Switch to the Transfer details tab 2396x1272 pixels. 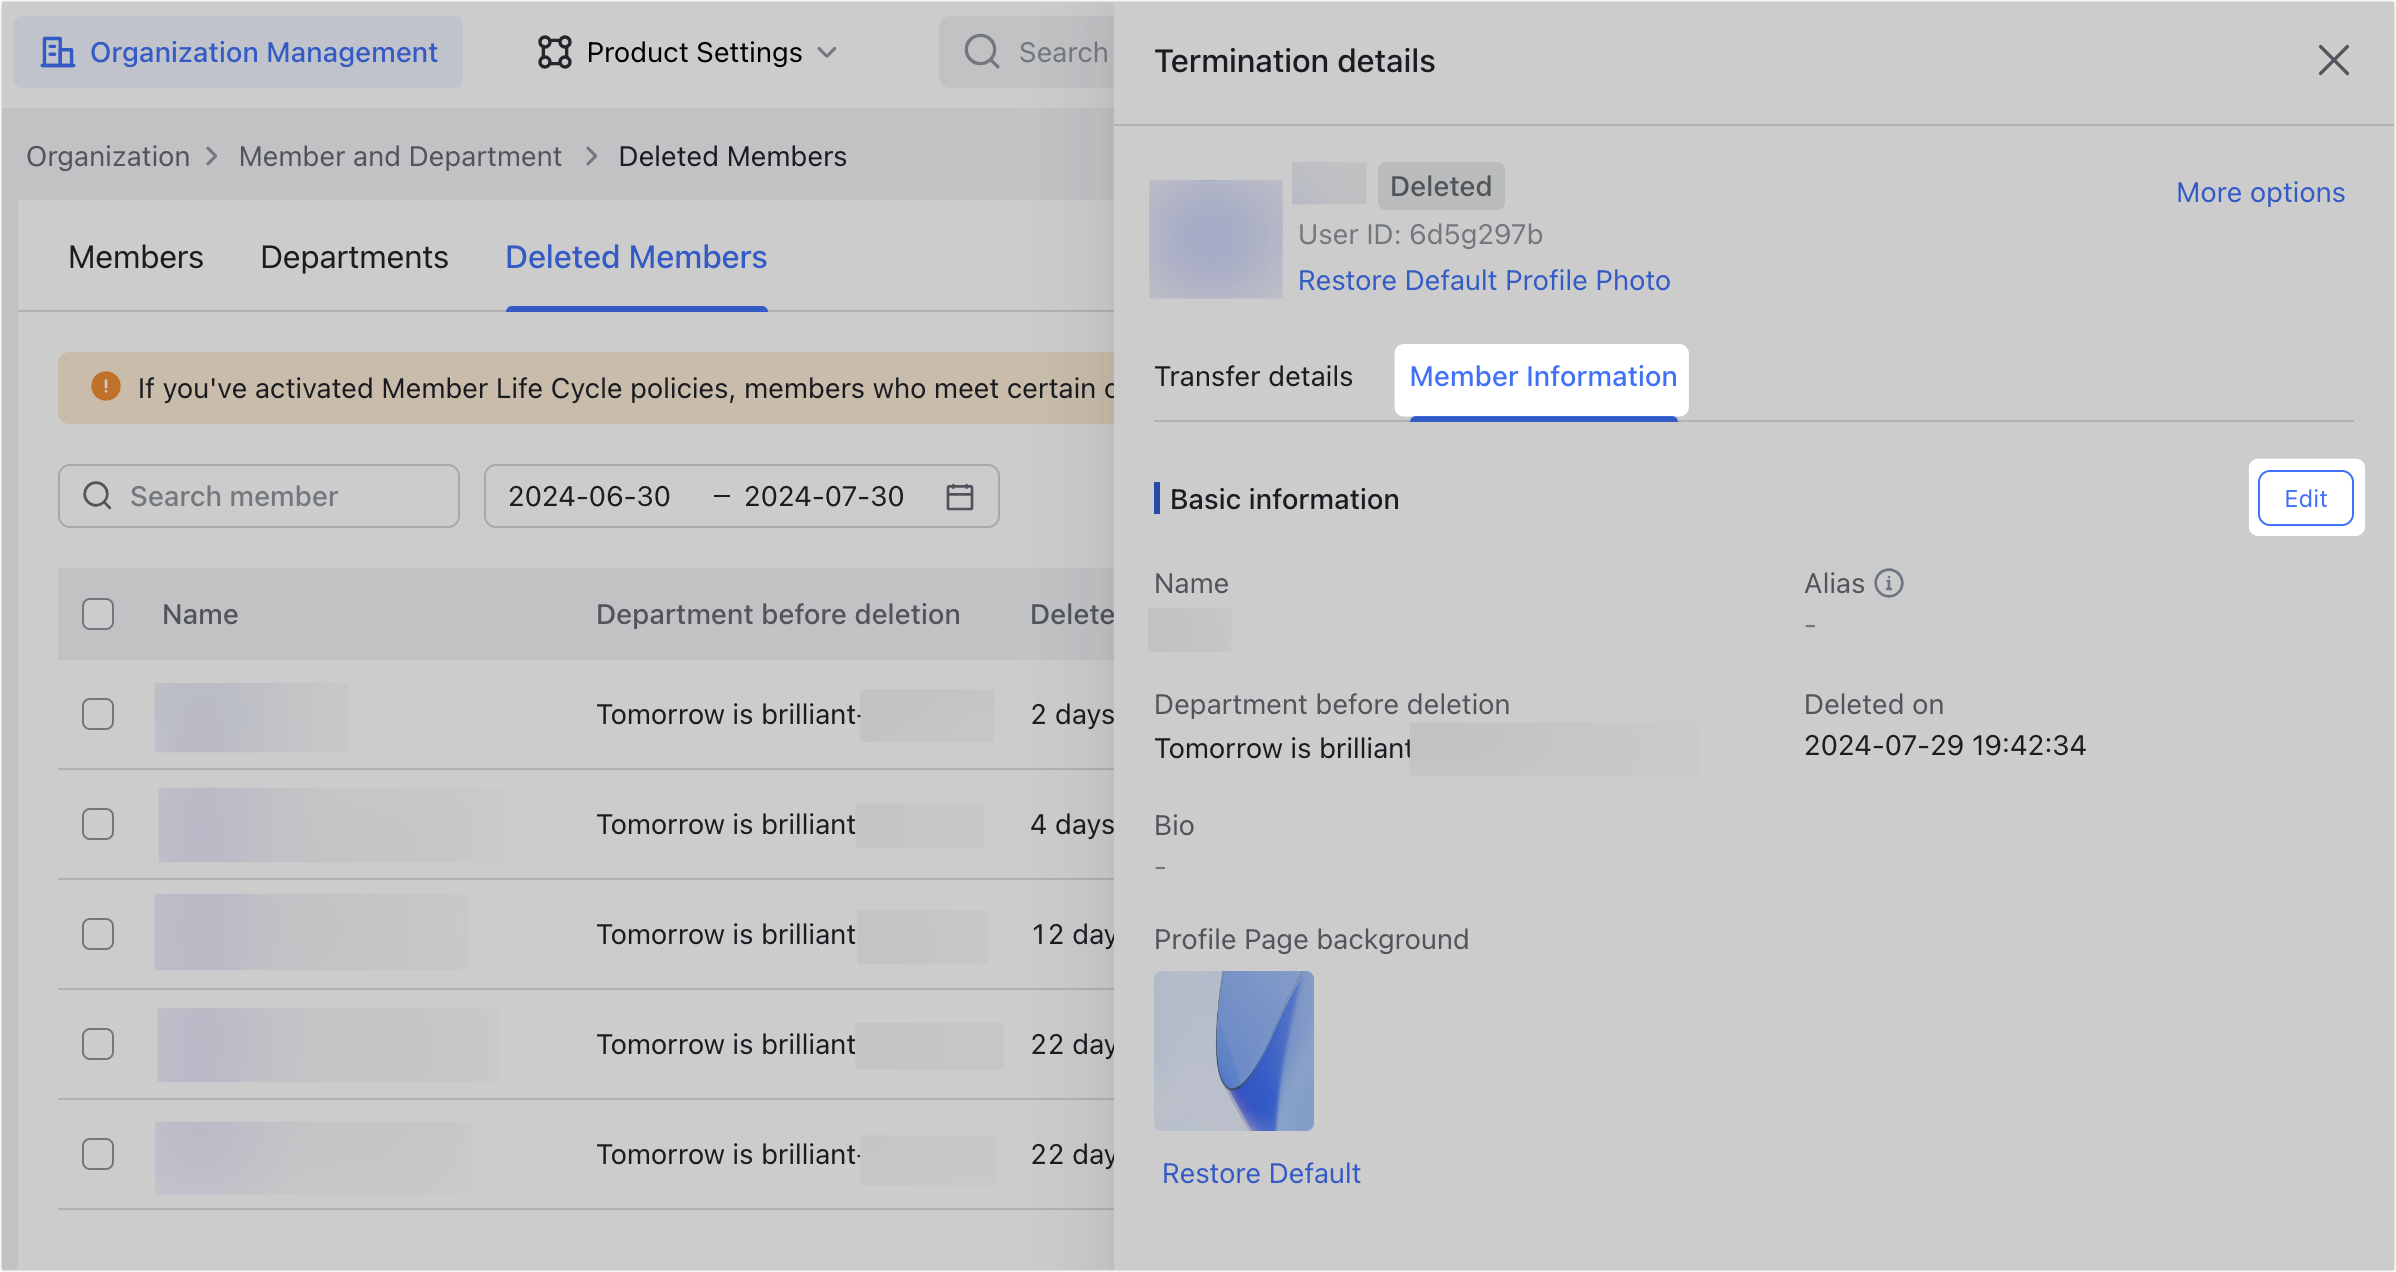pyautogui.click(x=1253, y=376)
